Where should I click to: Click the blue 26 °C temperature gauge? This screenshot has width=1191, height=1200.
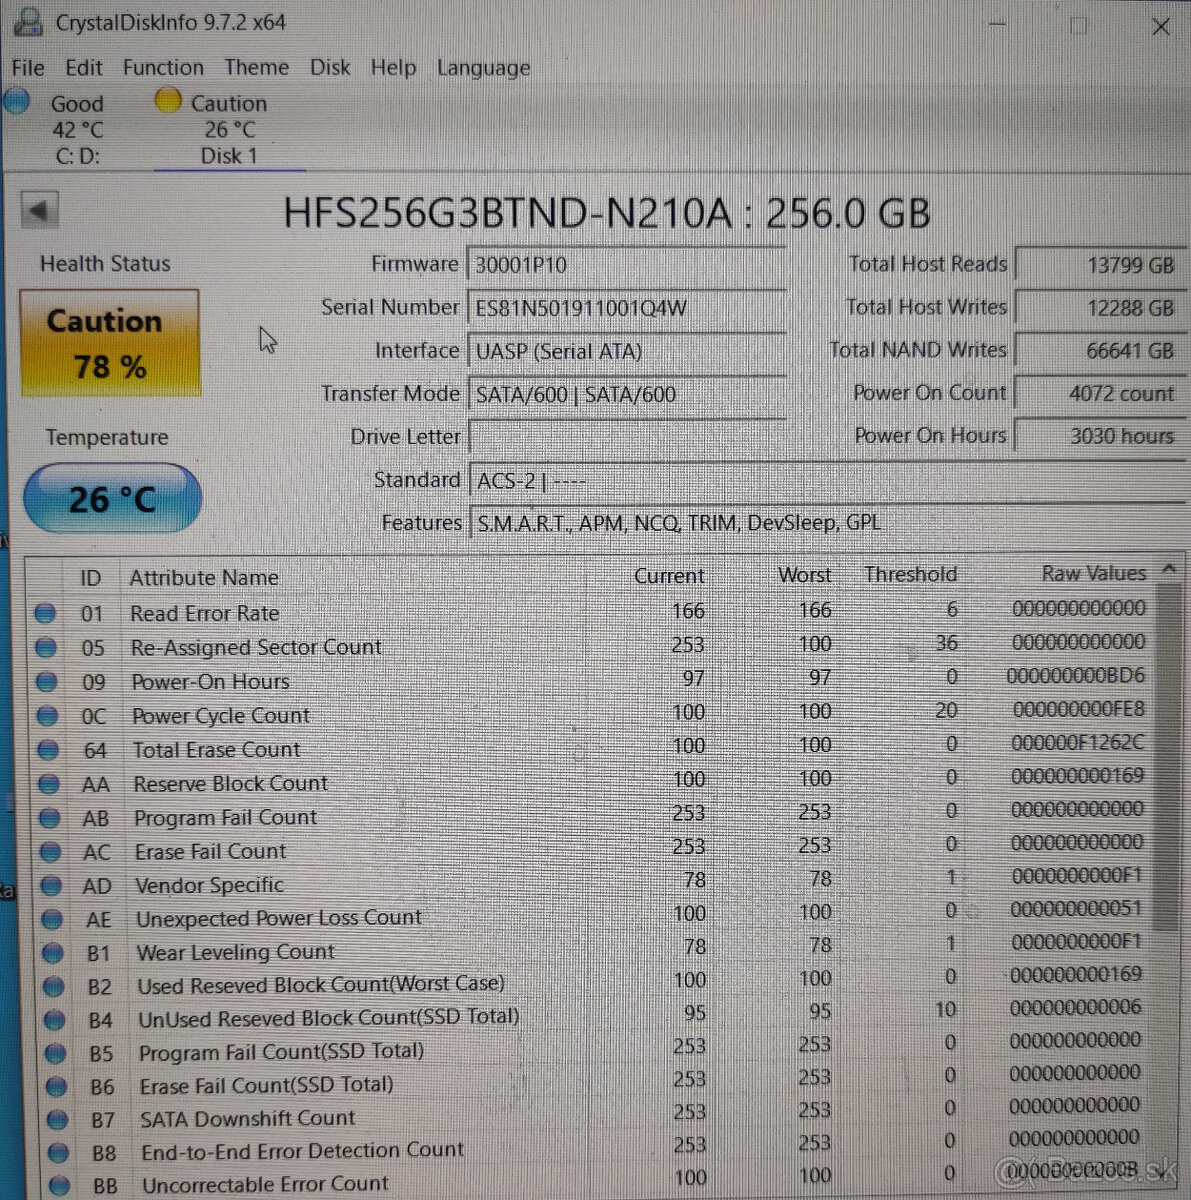pos(111,498)
